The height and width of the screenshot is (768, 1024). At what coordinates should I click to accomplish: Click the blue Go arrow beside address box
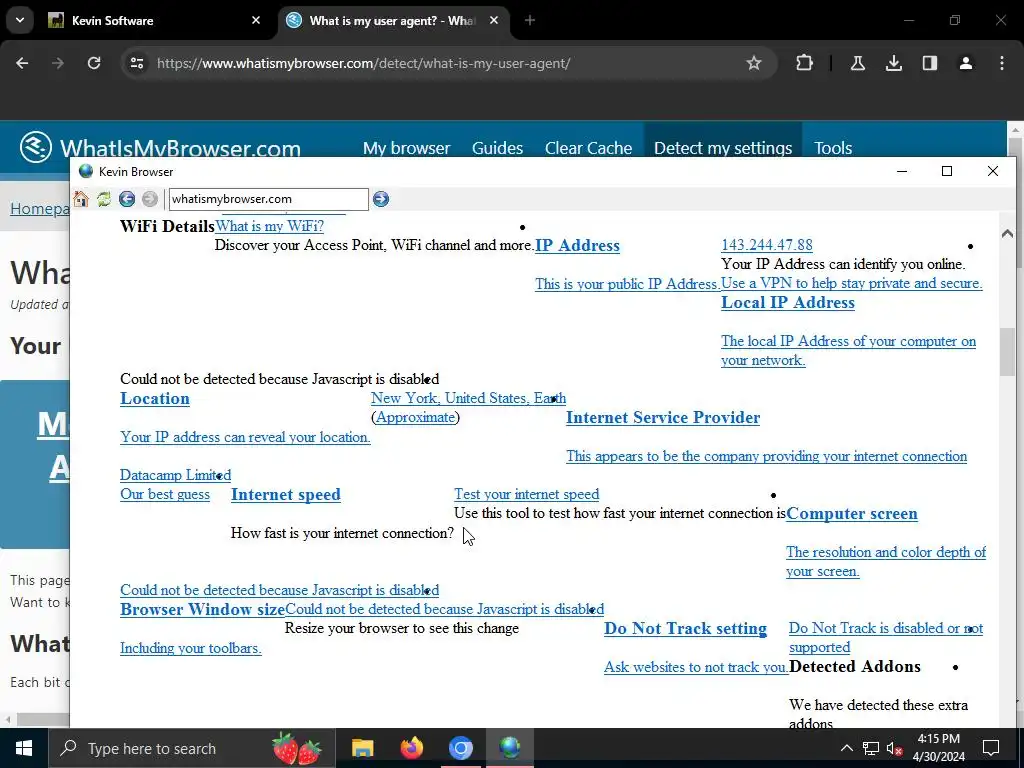click(x=381, y=199)
